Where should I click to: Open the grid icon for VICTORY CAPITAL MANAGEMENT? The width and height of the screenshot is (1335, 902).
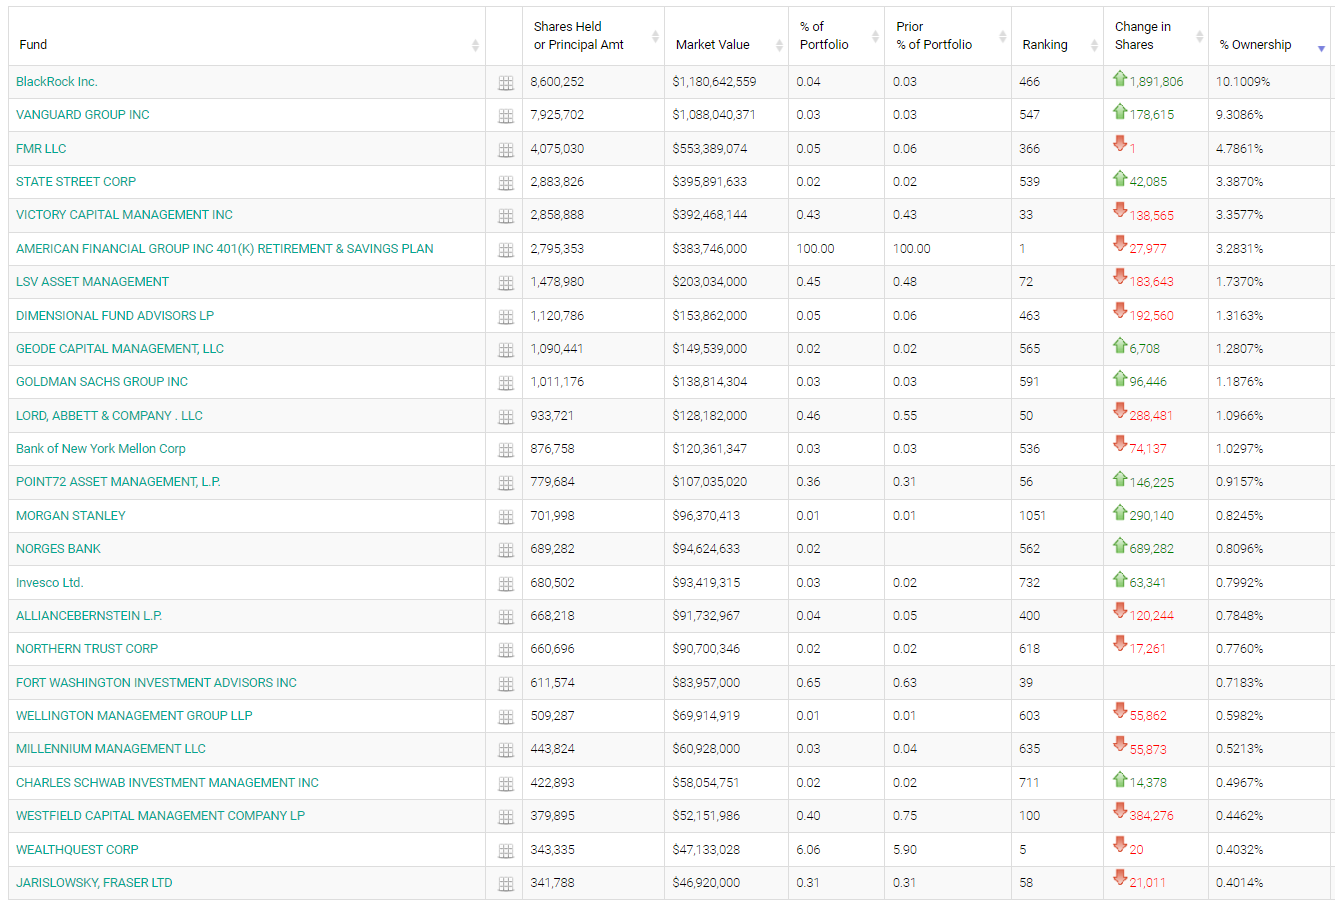pyautogui.click(x=506, y=216)
